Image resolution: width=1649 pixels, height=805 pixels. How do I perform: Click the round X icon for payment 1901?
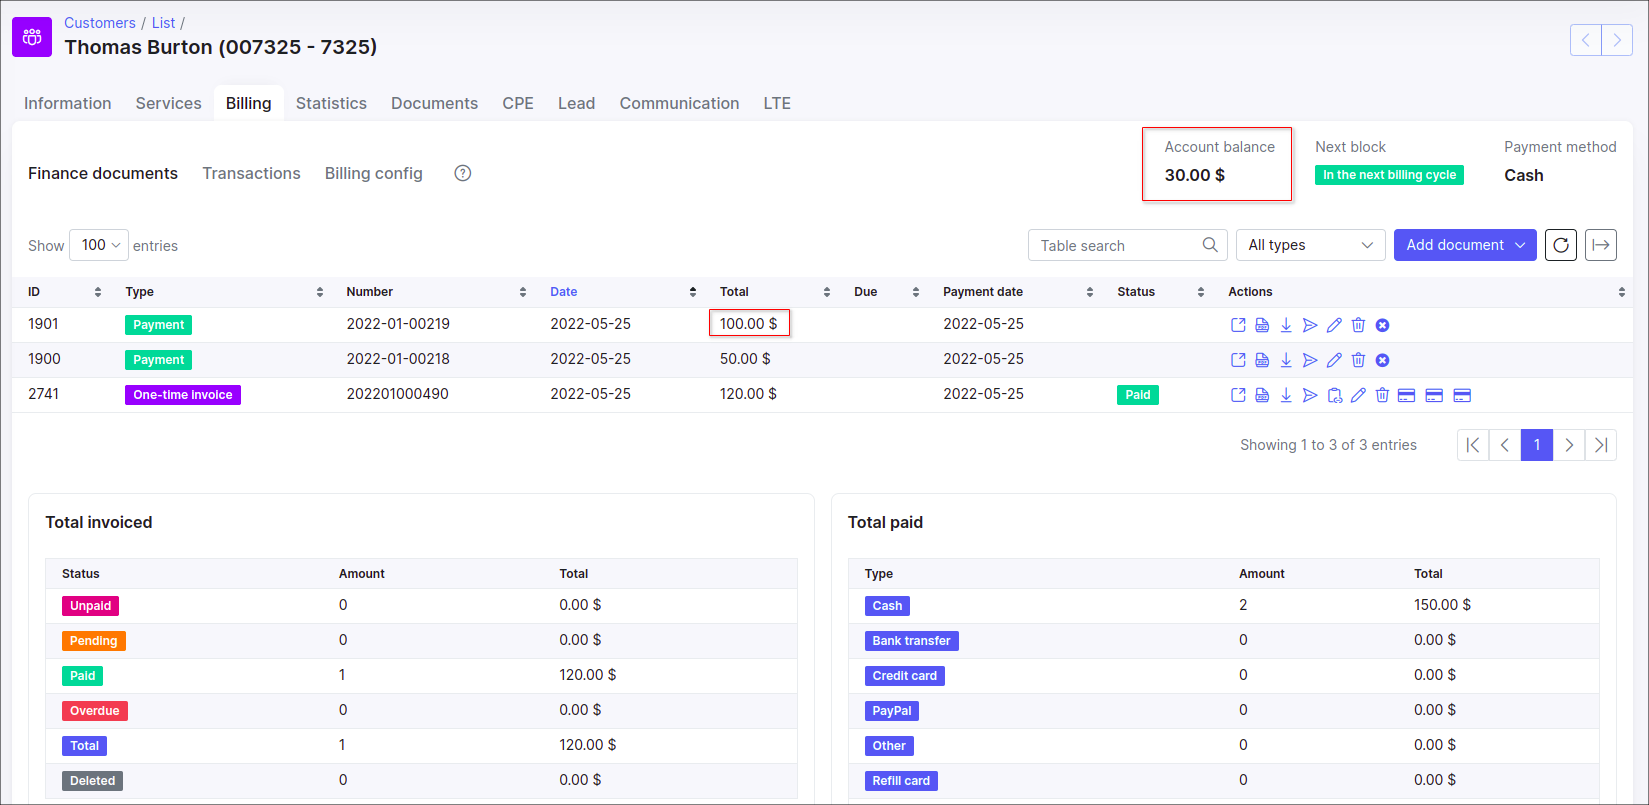click(1382, 325)
